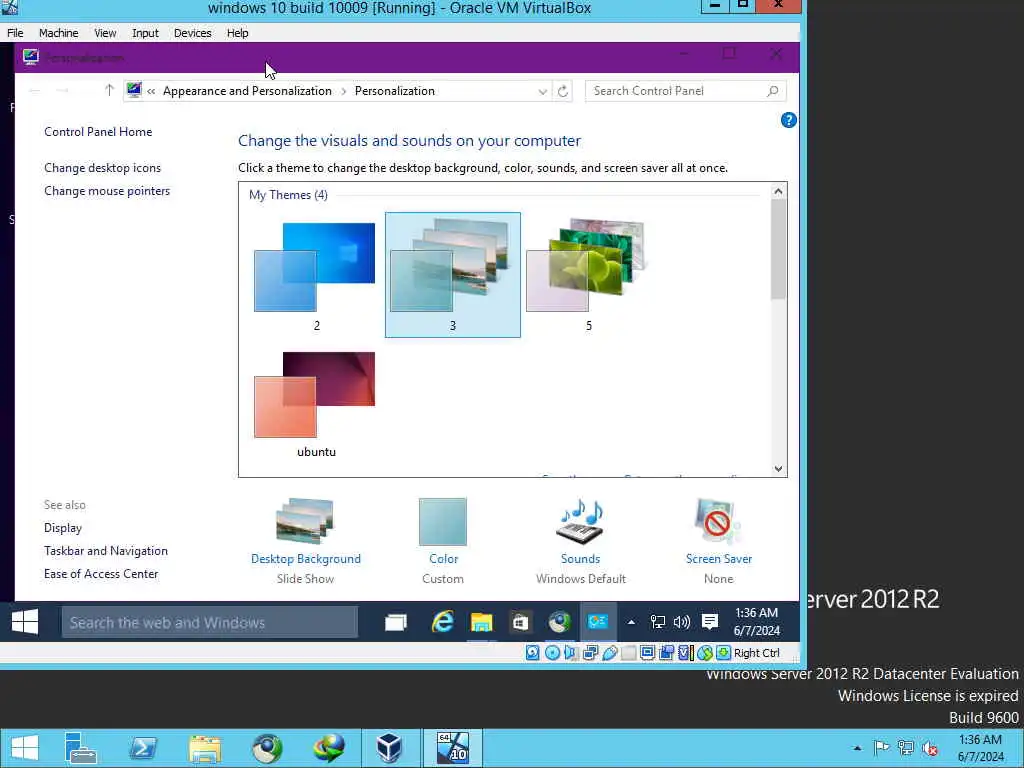Click the refresh button beside the address bar

coord(562,91)
